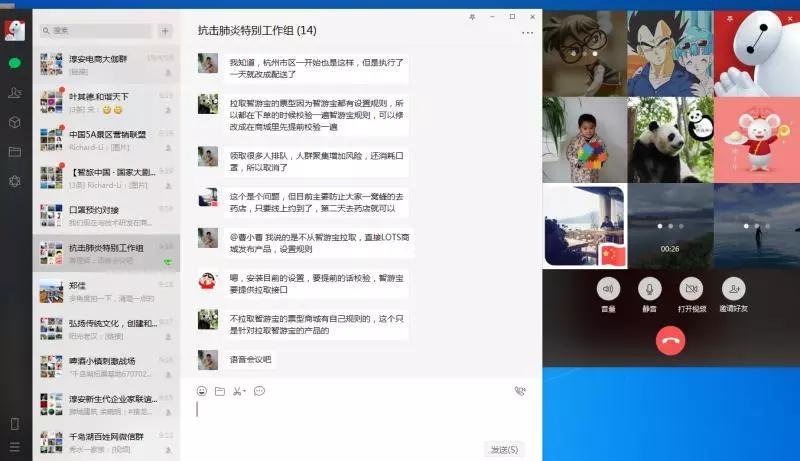
Task: Click the search box above chat list
Action: pos(96,31)
